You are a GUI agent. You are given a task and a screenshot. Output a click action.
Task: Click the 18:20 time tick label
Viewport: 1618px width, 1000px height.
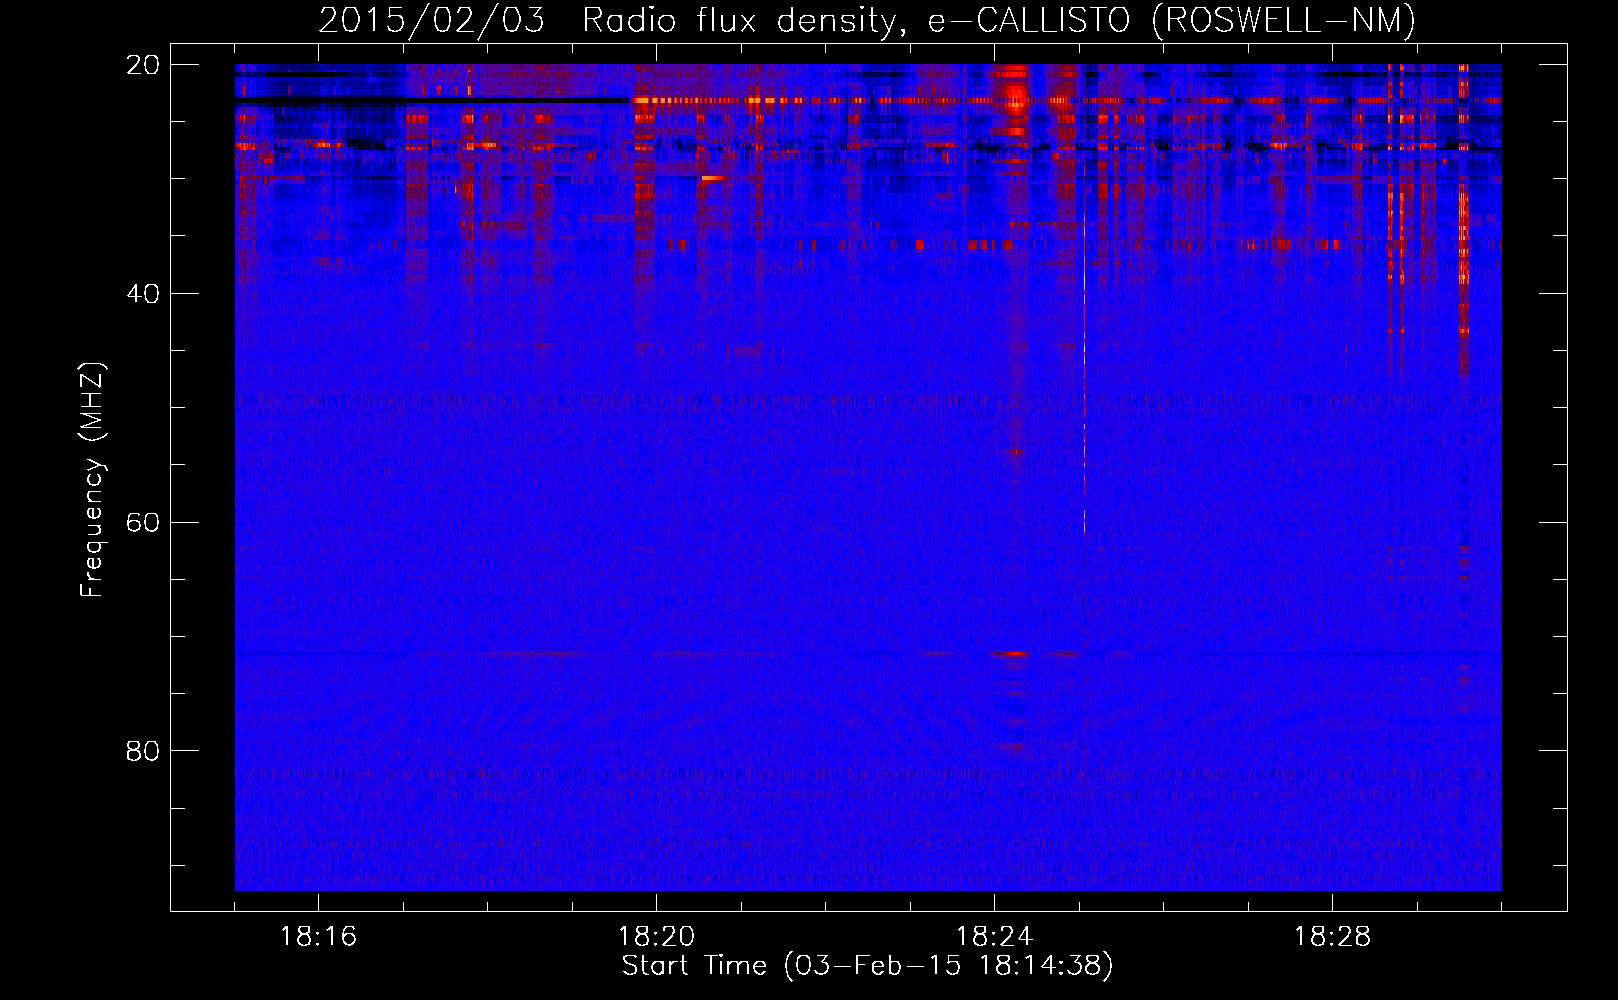[x=656, y=936]
